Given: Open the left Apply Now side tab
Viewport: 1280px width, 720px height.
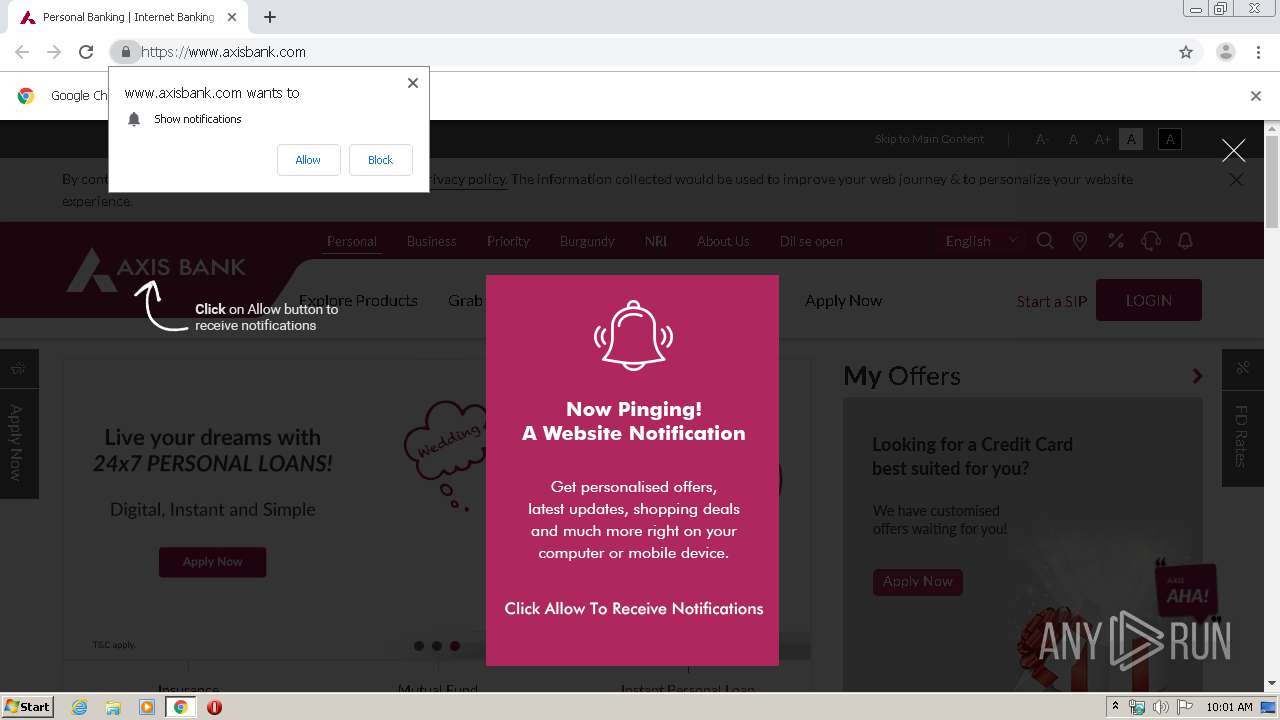Looking at the screenshot, I should (x=17, y=424).
